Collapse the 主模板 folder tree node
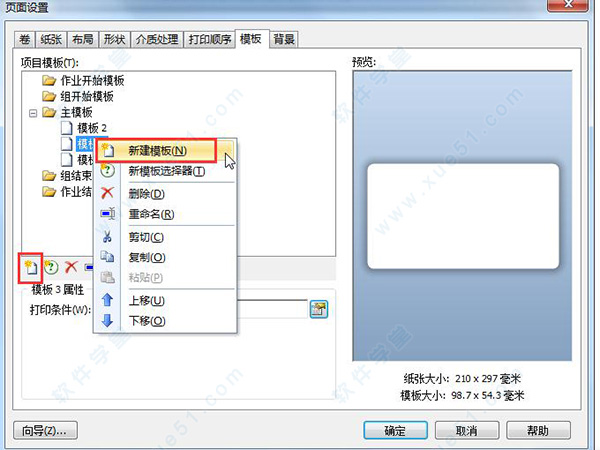 tap(33, 113)
